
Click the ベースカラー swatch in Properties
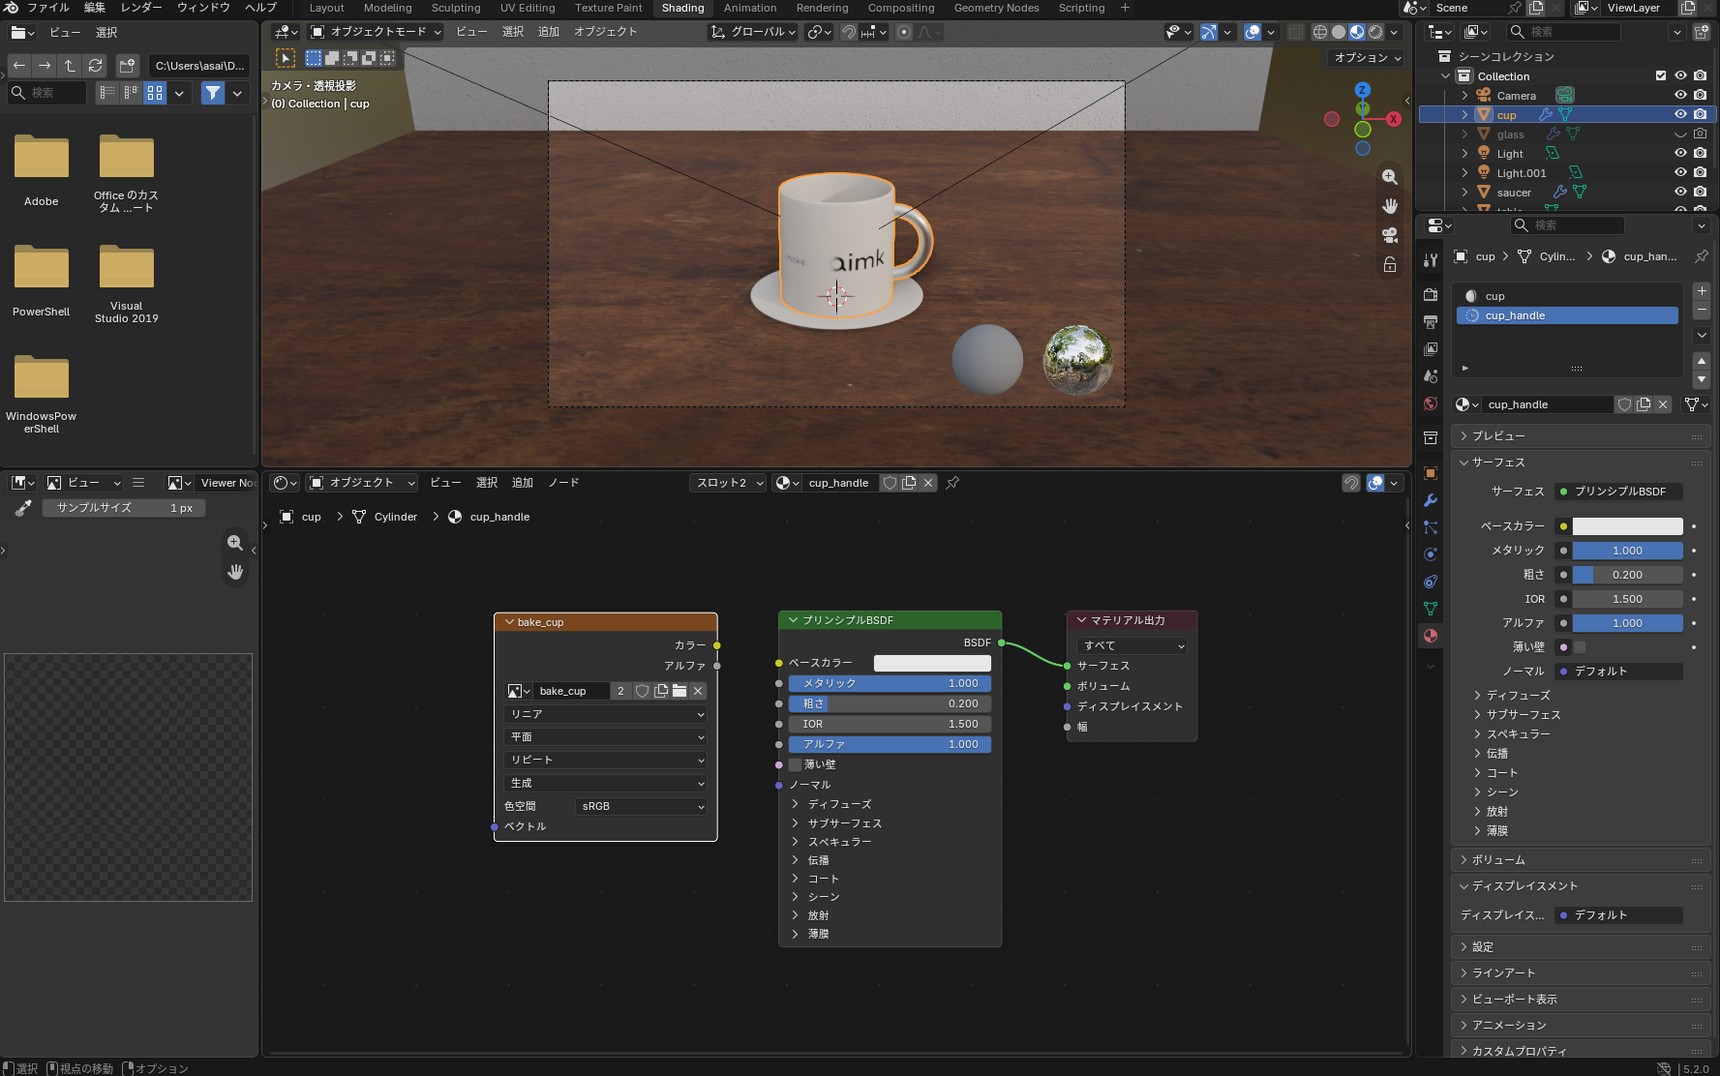coord(1627,526)
